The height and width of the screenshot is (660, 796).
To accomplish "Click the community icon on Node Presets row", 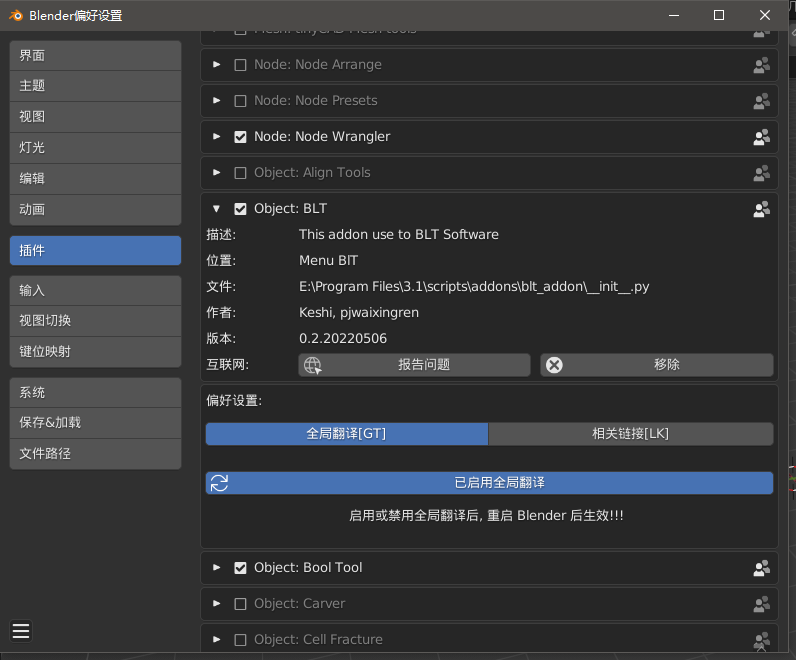I will point(762,101).
